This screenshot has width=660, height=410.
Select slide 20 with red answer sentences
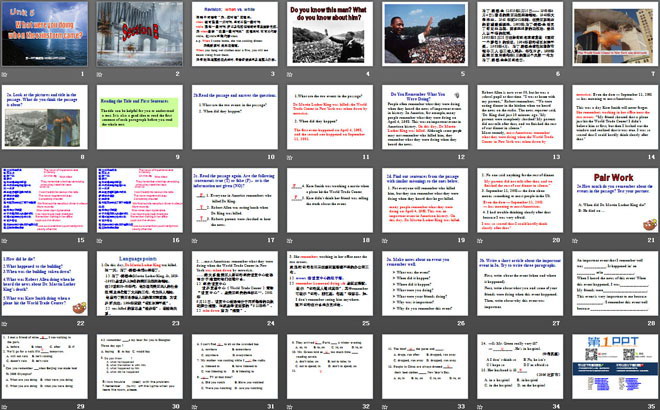click(x=520, y=200)
